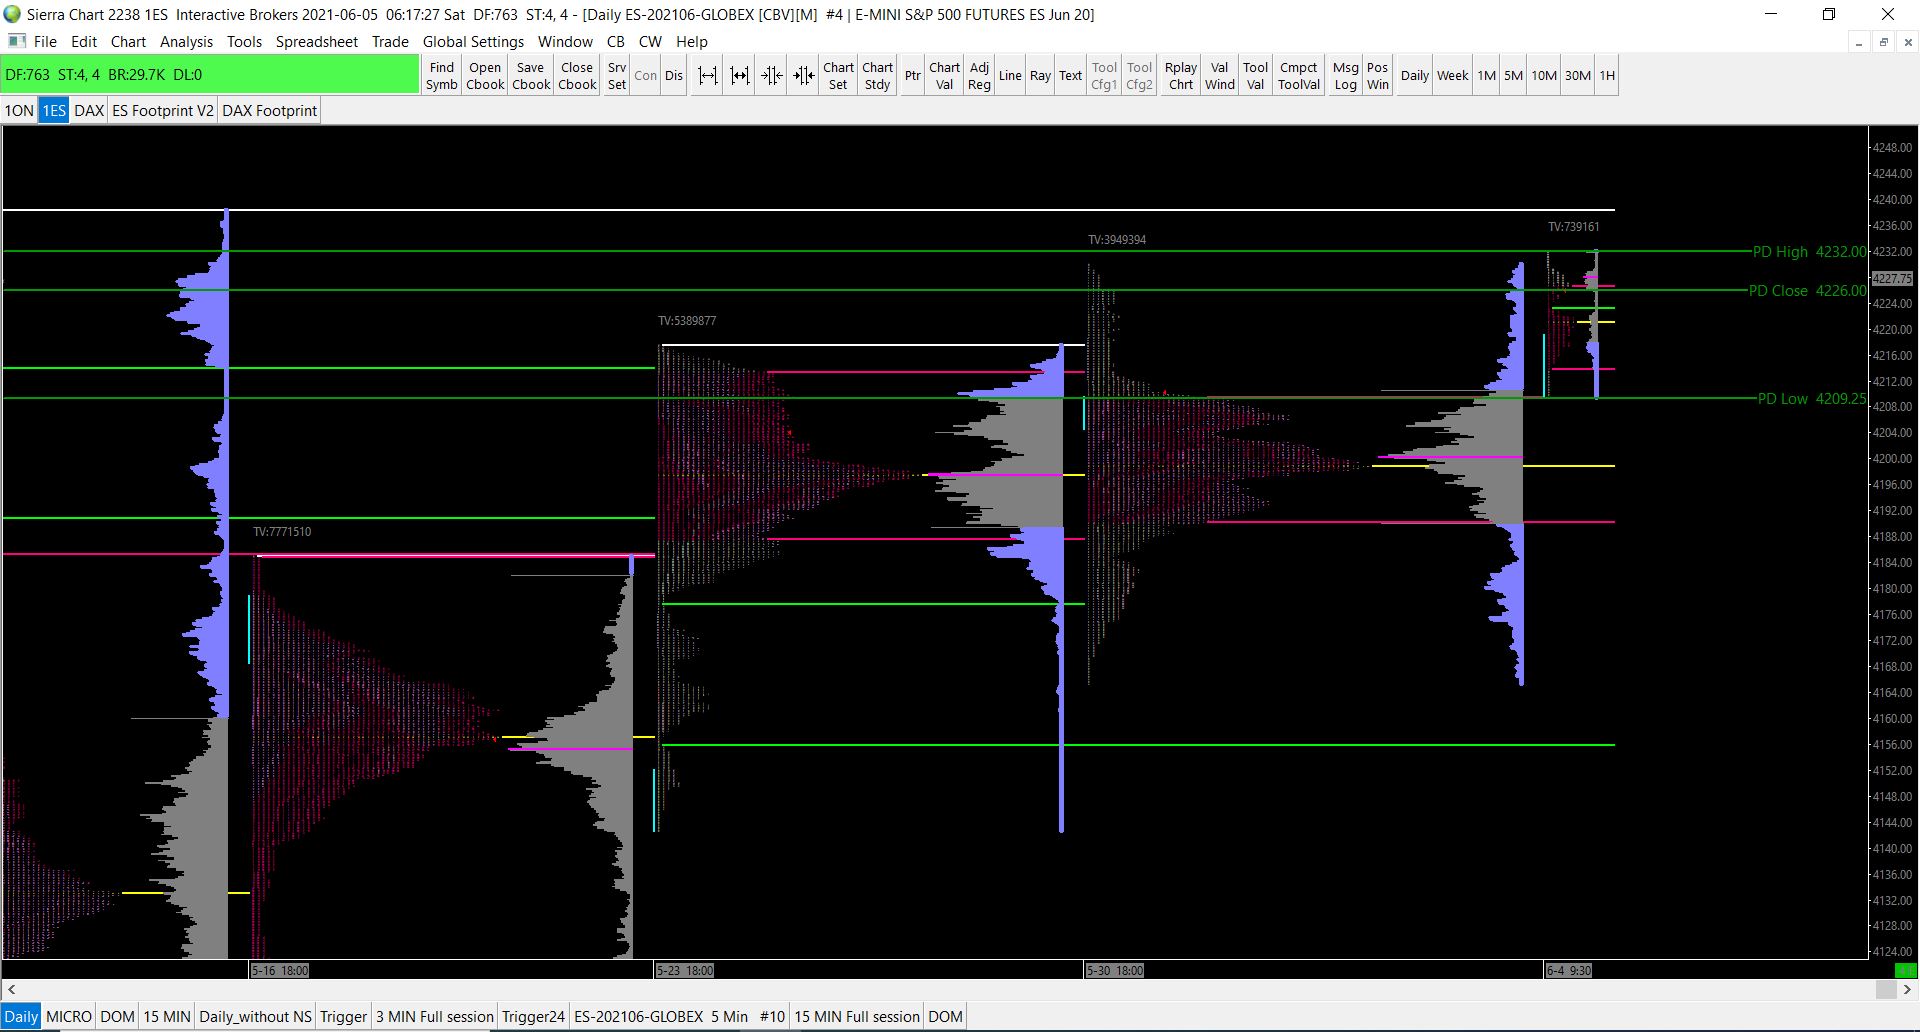Open the File menu
Viewport: 1920px width, 1032px height.
tap(45, 42)
